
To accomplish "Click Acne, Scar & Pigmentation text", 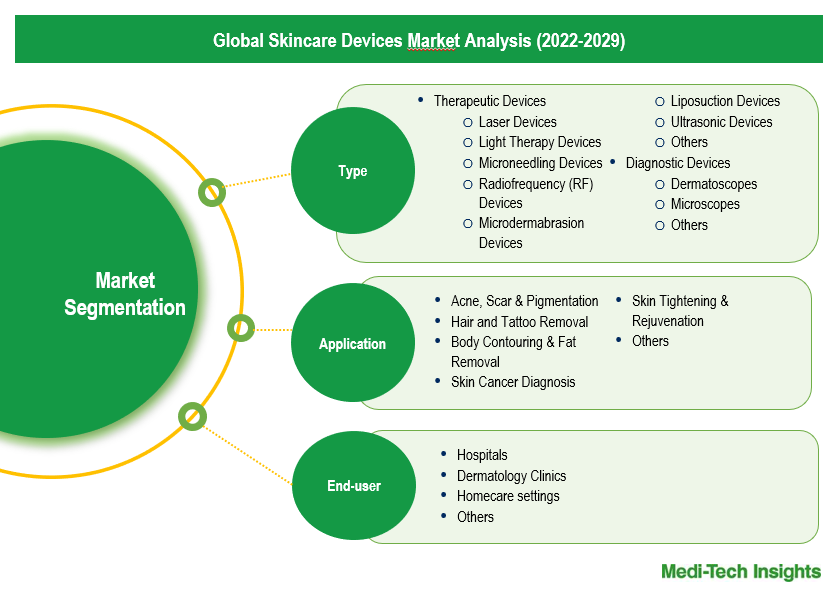I will pos(524,301).
